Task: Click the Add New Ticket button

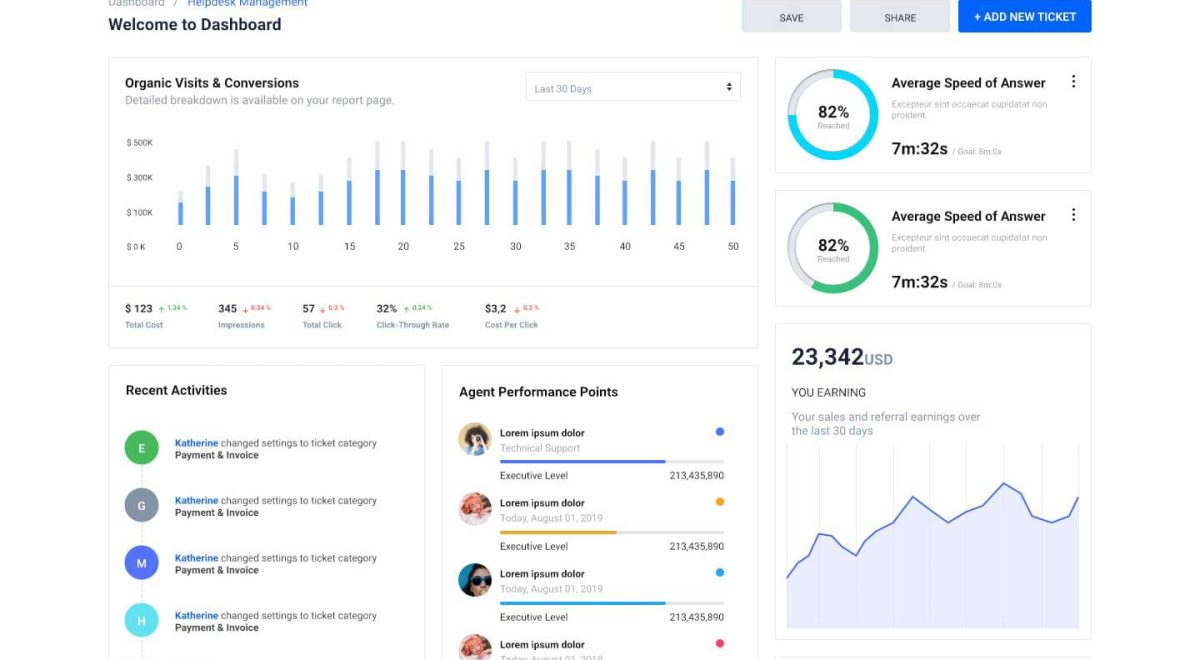Action: click(1024, 16)
